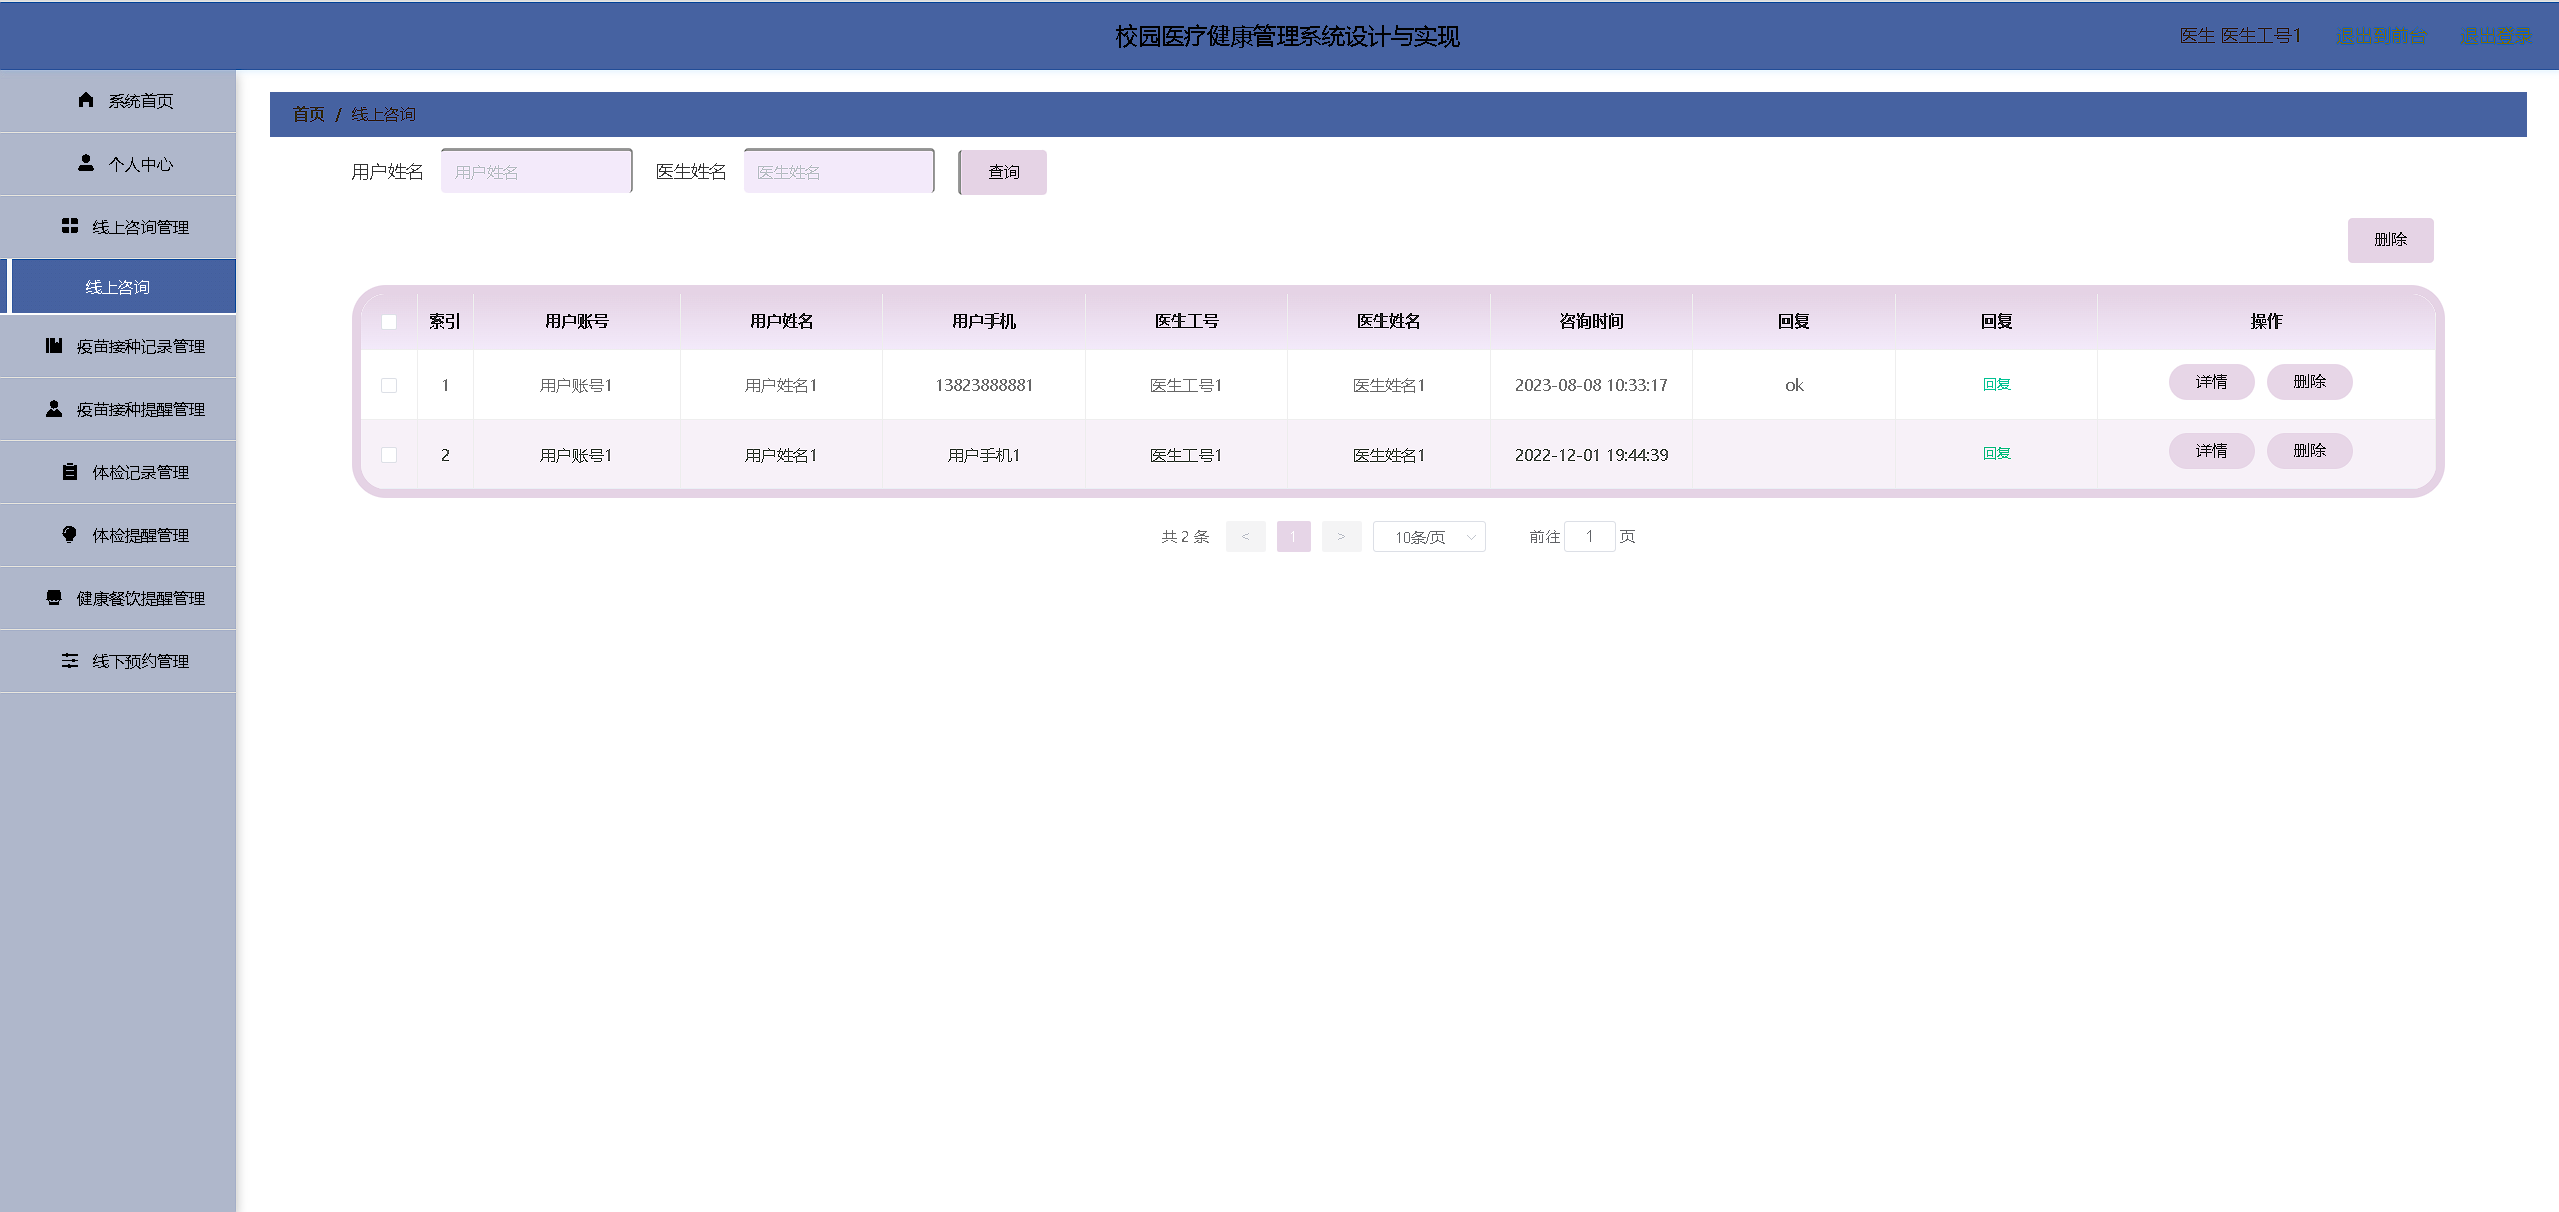
Task: Click the grid icon beside 线上咨询管理
Action: pyautogui.click(x=70, y=226)
